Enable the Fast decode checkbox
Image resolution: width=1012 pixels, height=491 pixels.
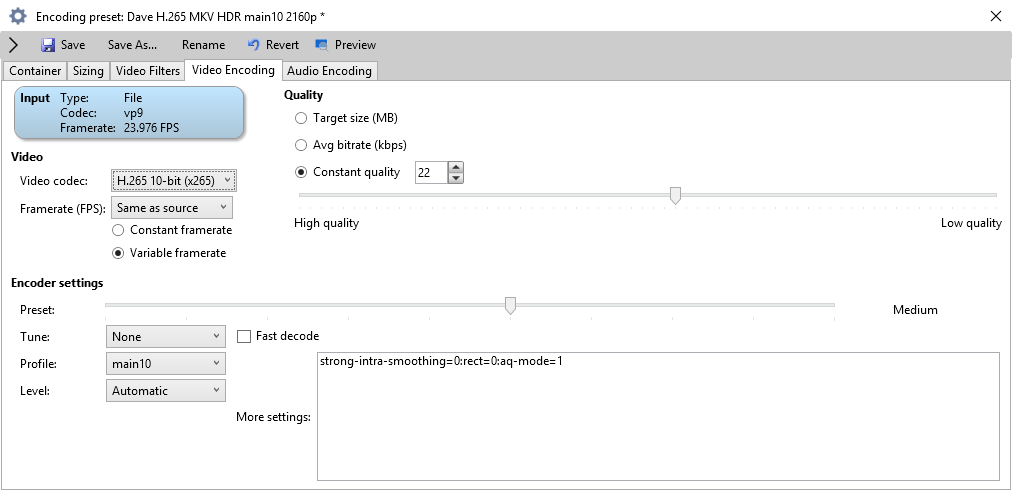click(x=244, y=336)
